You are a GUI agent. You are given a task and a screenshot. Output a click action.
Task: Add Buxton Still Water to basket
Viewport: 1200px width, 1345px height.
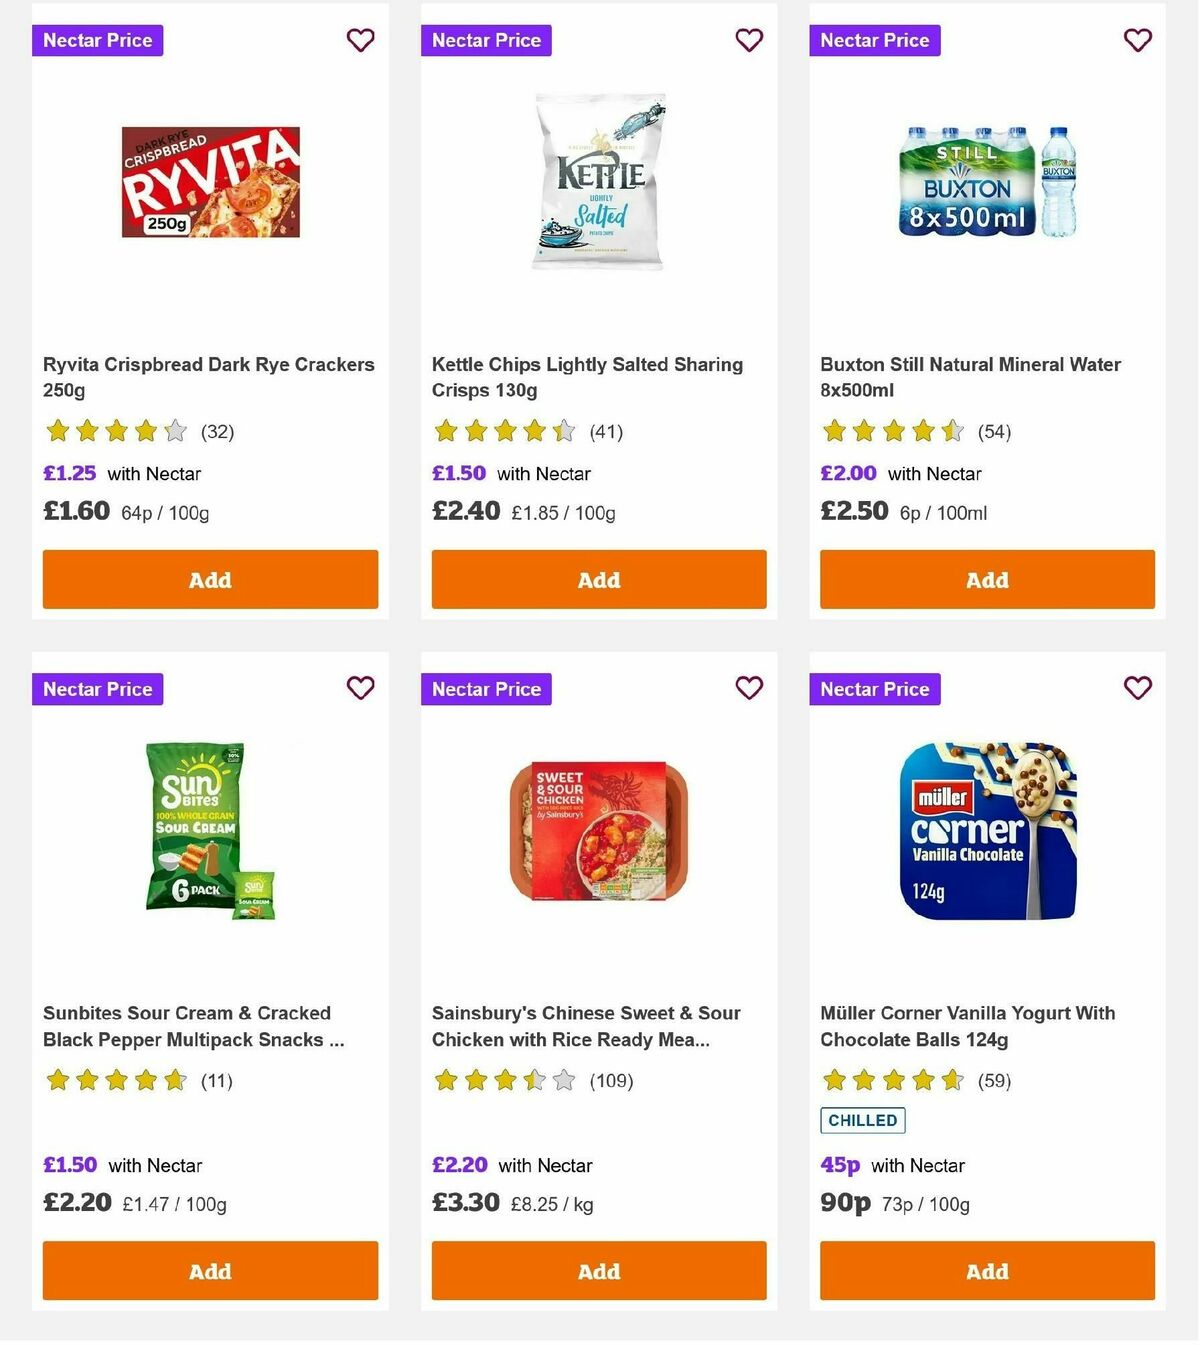(986, 579)
